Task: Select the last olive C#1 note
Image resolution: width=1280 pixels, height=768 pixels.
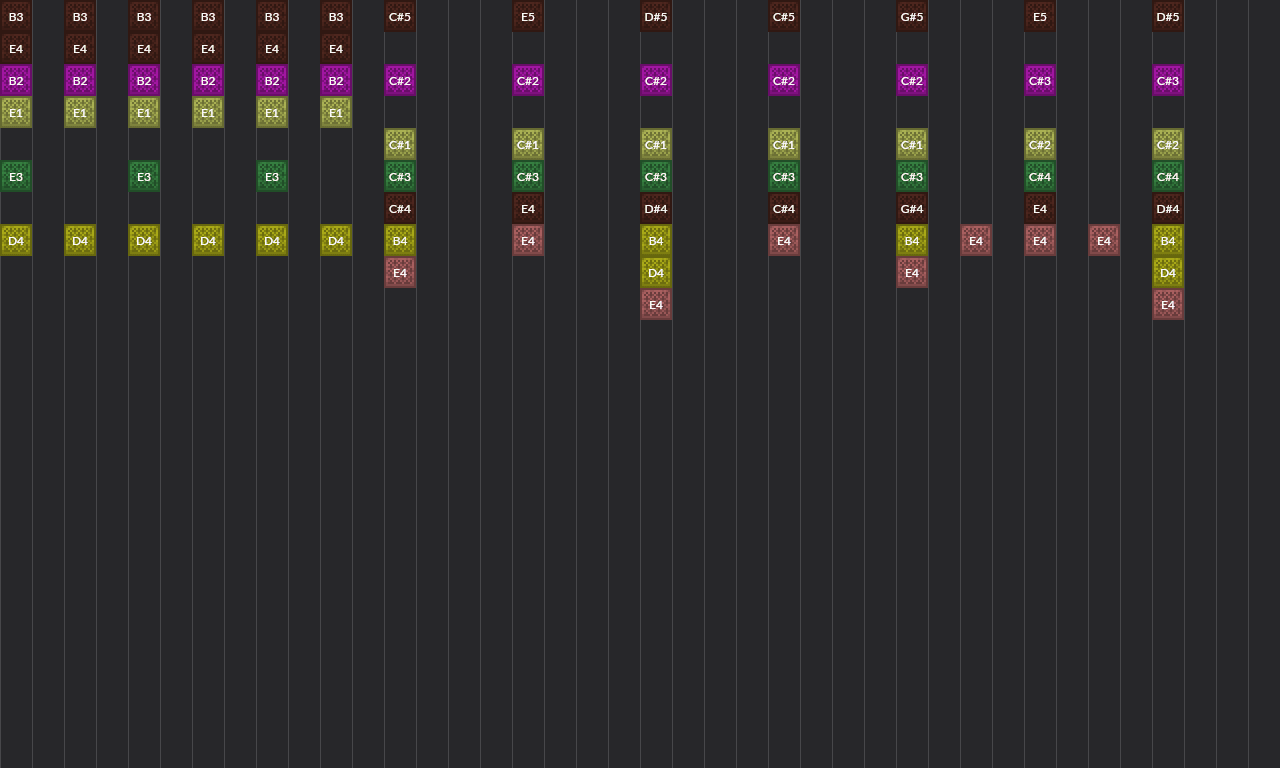Action: point(912,144)
